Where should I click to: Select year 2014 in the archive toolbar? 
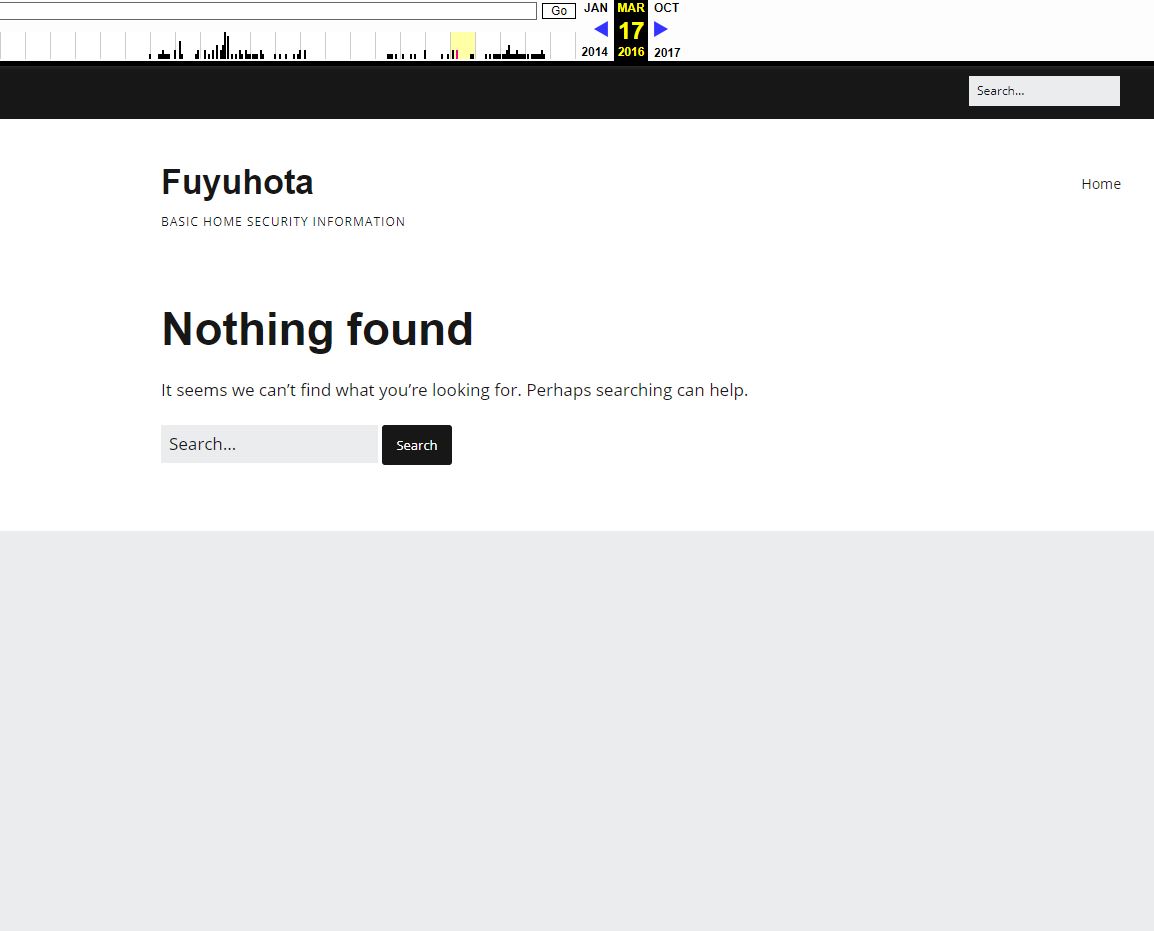(x=594, y=52)
